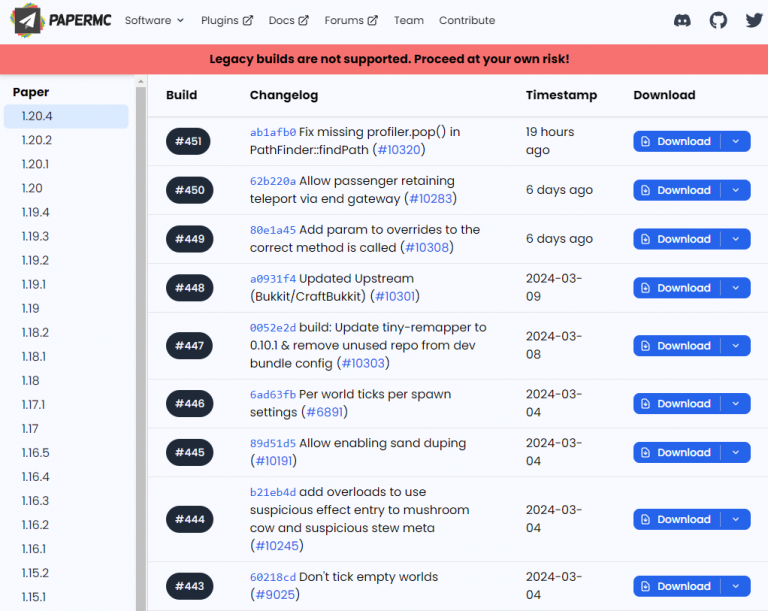Expand download options arrow for build #451
Image resolution: width=768 pixels, height=611 pixels.
click(x=736, y=141)
